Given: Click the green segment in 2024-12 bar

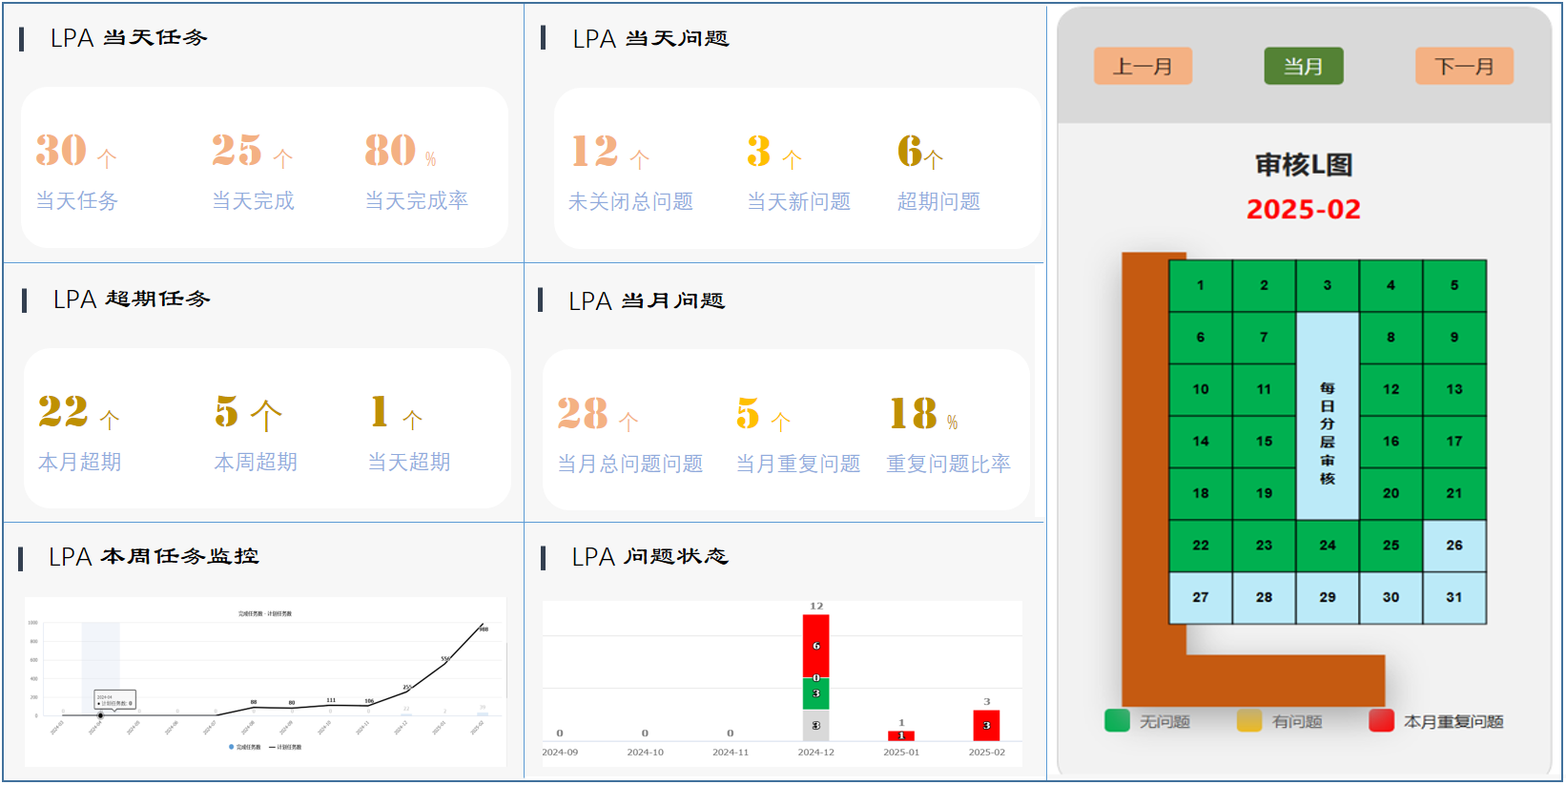Looking at the screenshot, I should pyautogui.click(x=816, y=693).
